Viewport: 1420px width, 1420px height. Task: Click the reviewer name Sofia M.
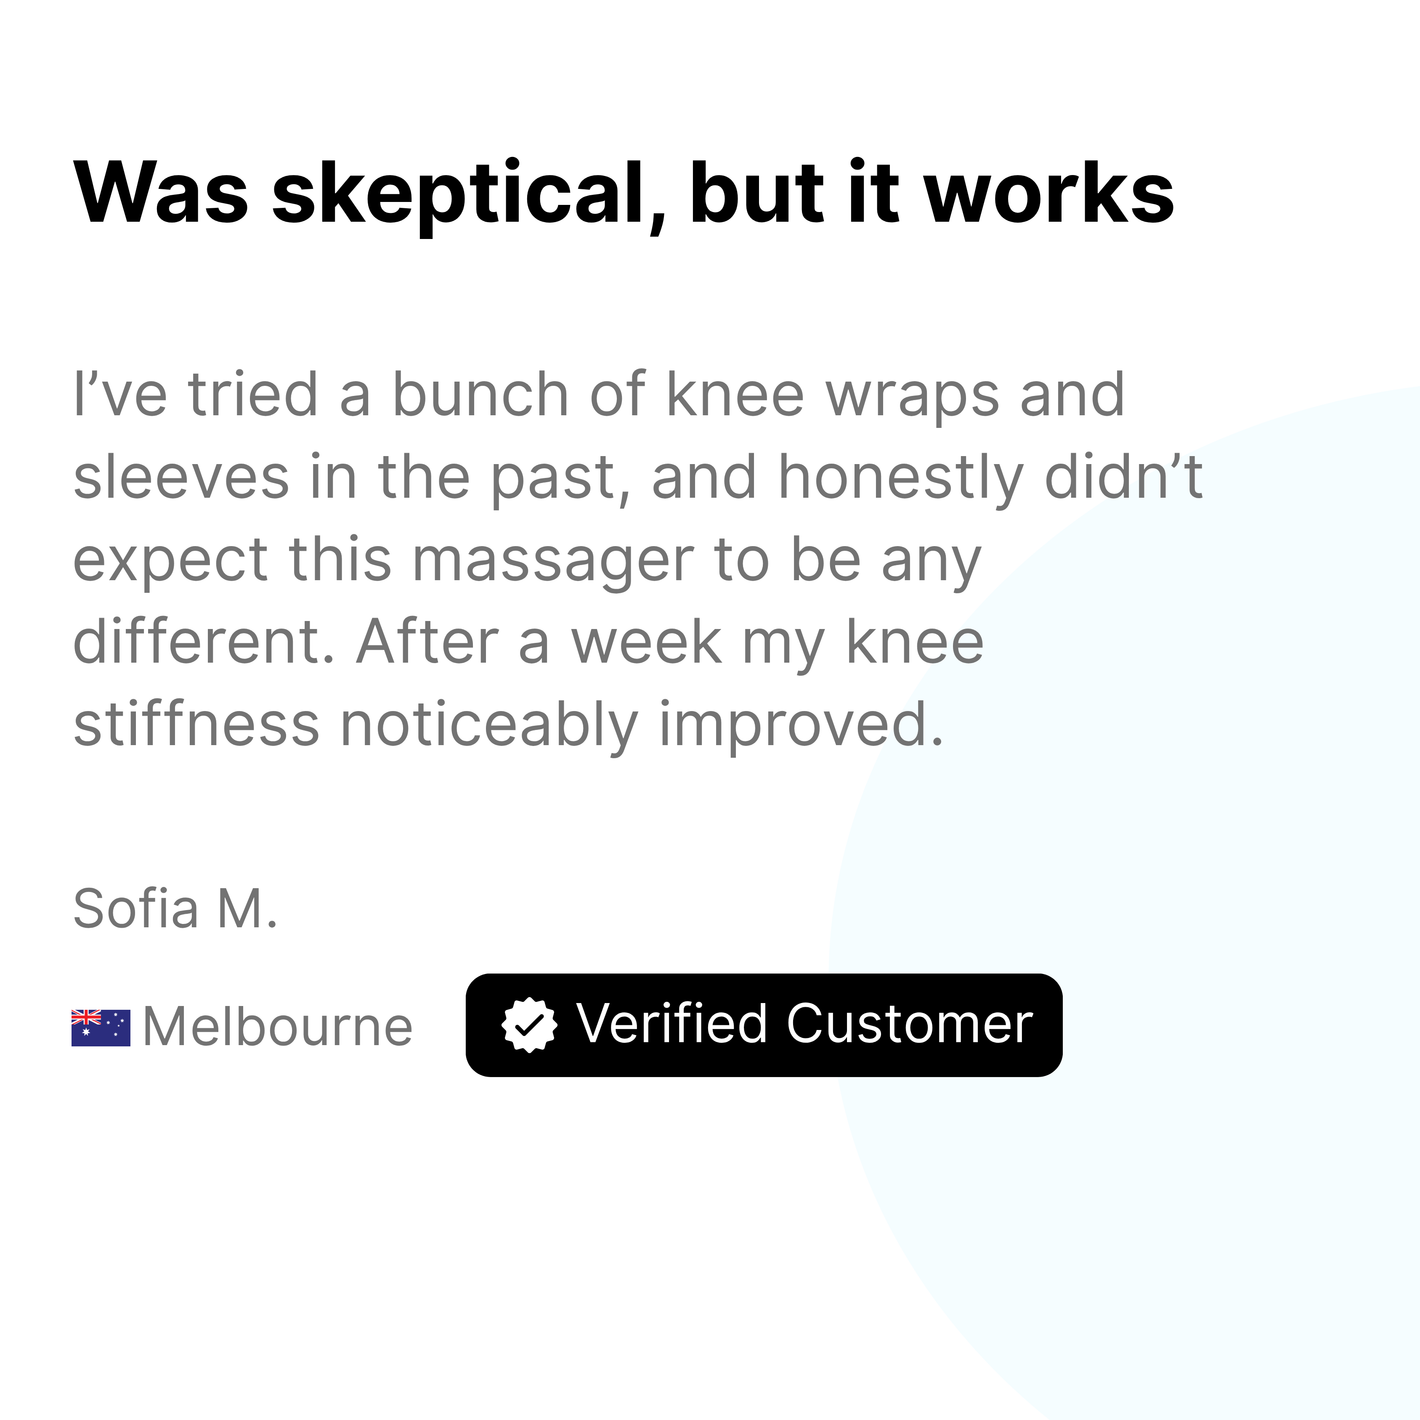click(175, 909)
